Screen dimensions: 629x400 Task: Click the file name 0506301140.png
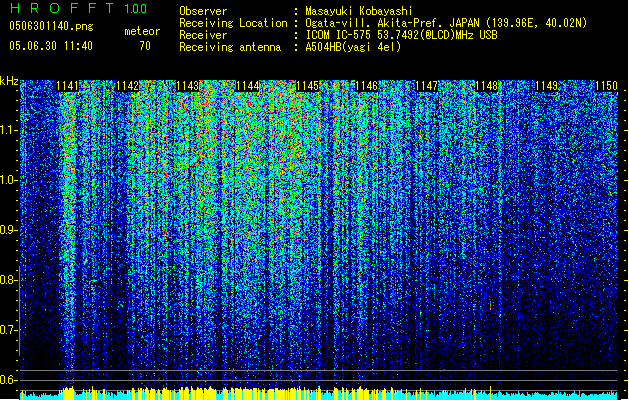pos(51,26)
